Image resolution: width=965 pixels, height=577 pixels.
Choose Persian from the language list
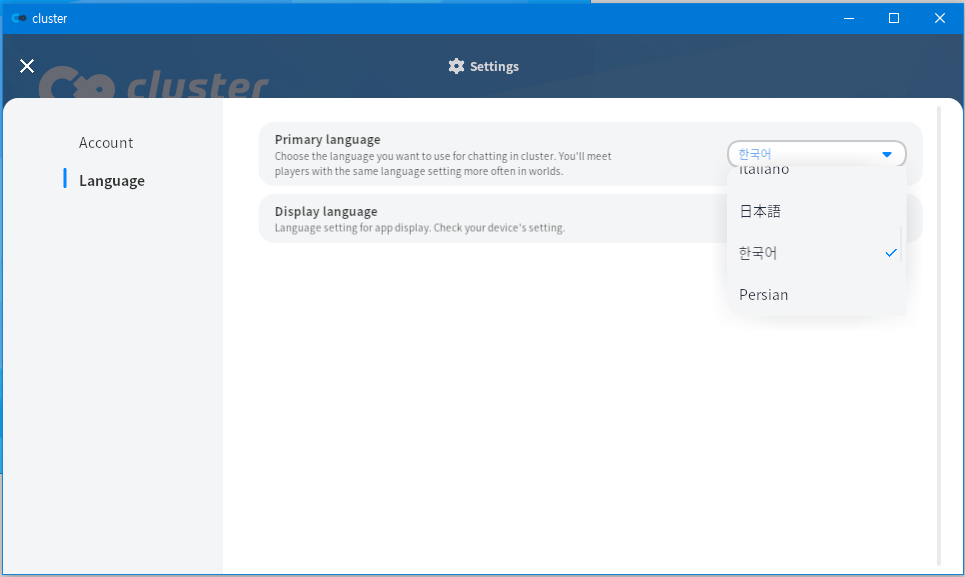click(816, 295)
